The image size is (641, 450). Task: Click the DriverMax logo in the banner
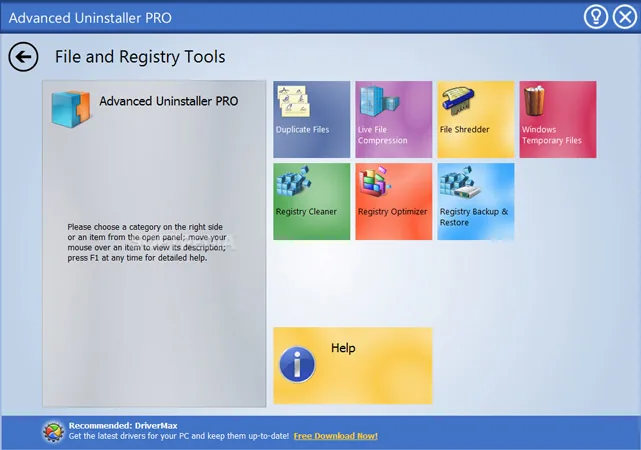click(x=53, y=432)
